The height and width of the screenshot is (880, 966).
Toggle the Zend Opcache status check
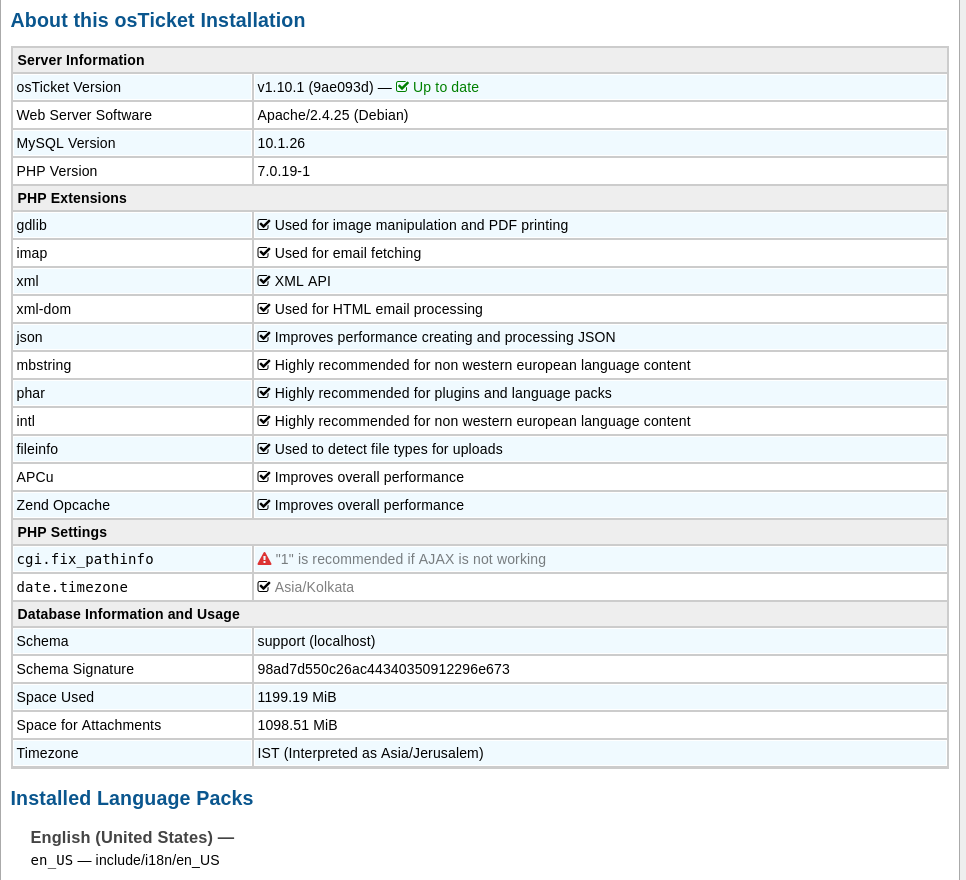pyautogui.click(x=263, y=504)
